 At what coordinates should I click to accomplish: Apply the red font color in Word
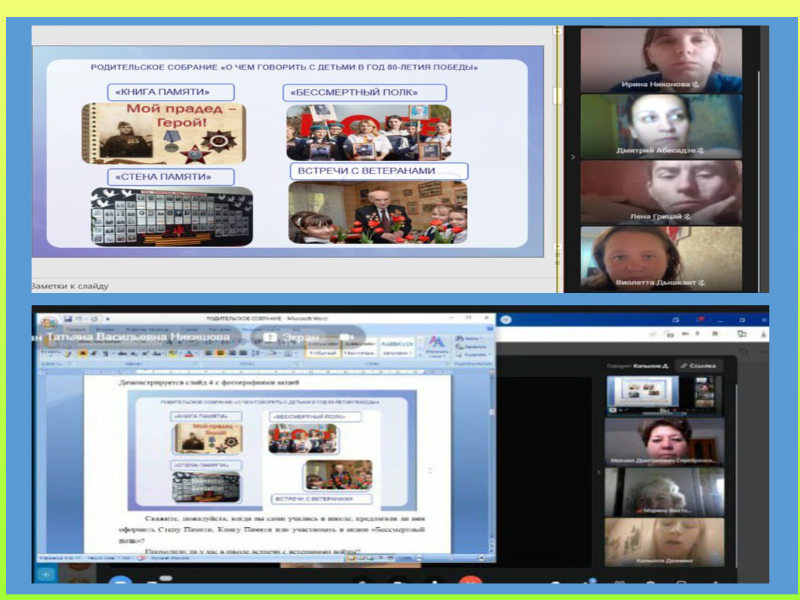[189, 353]
